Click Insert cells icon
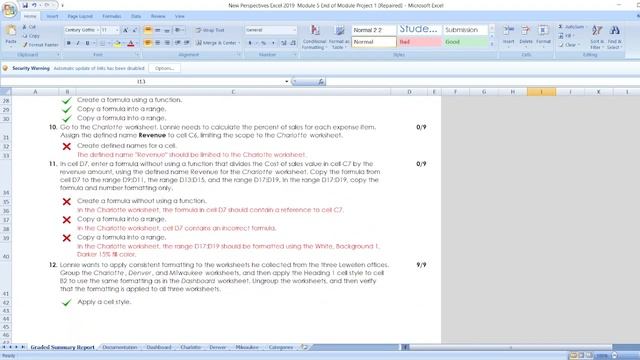Screen dimensions: 640x360 [509, 31]
